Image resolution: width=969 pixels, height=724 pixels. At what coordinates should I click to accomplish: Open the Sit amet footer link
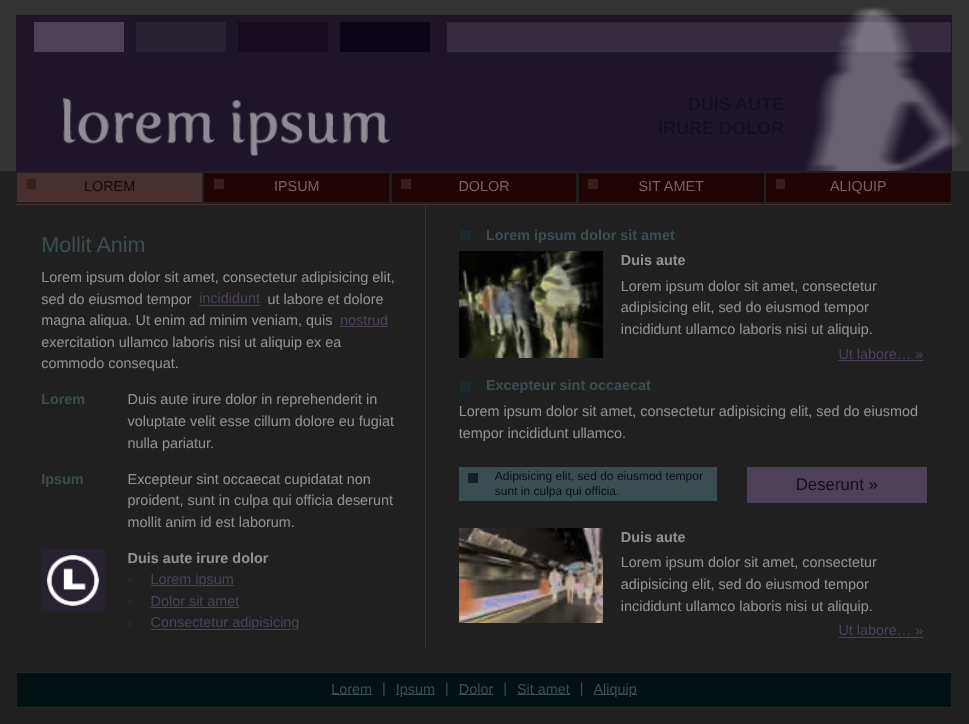tap(543, 689)
